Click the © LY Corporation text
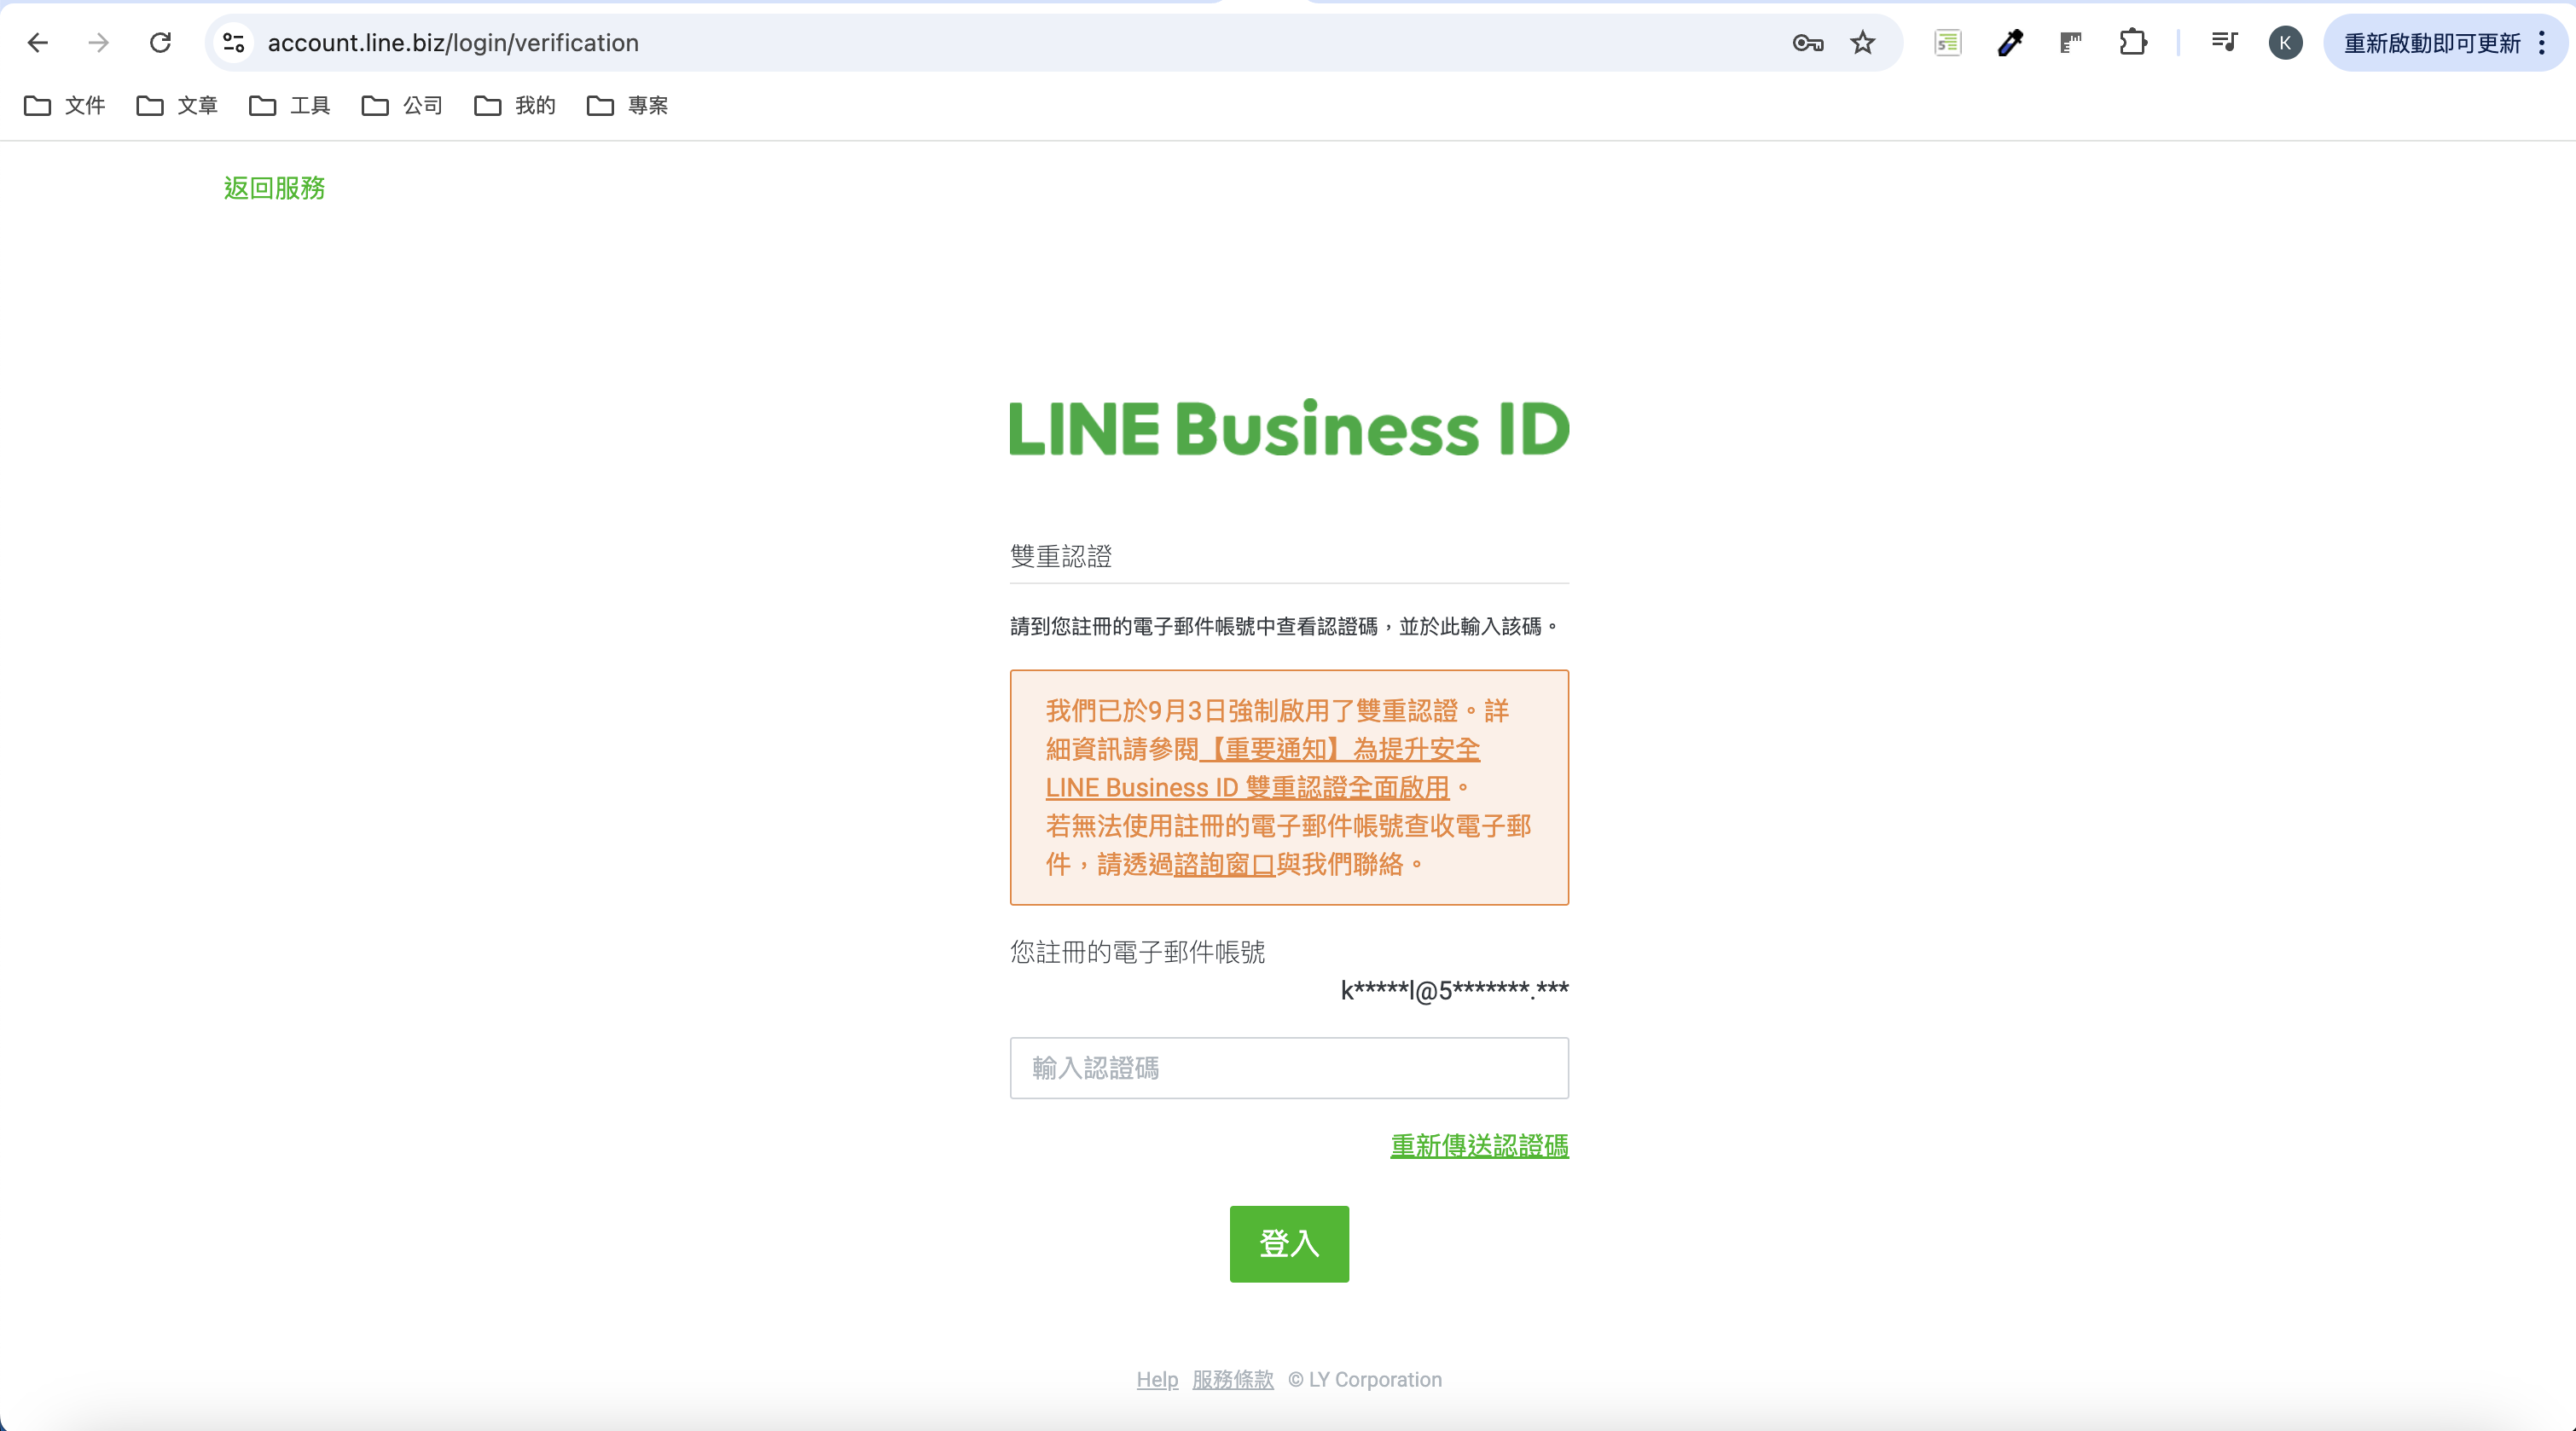This screenshot has width=2576, height=1431. tap(1365, 1380)
